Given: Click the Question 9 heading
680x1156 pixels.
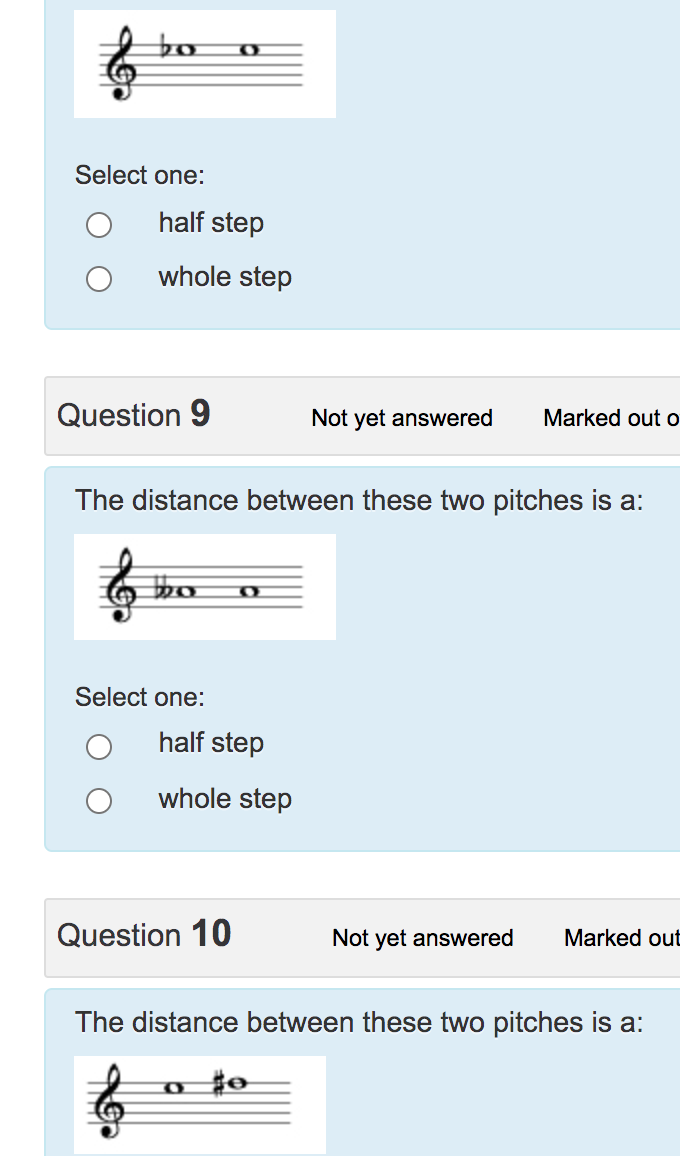Looking at the screenshot, I should pyautogui.click(x=133, y=416).
